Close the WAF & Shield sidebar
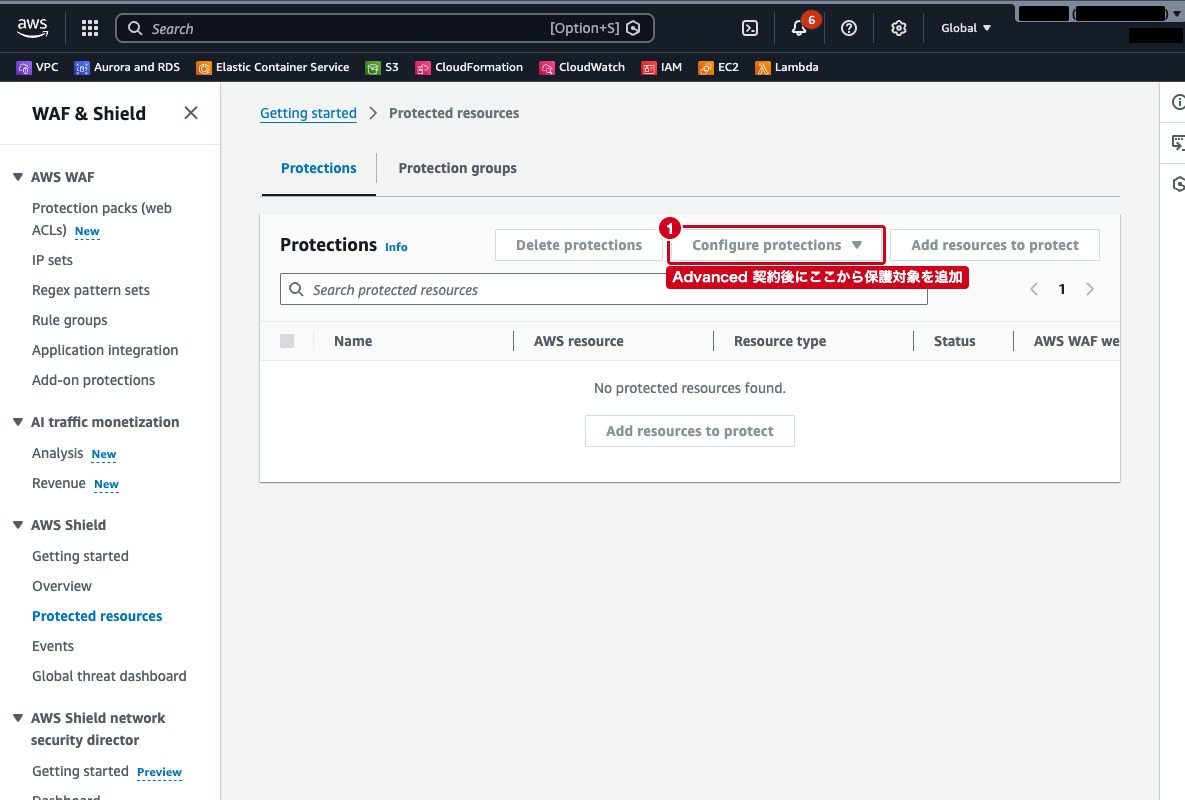Image resolution: width=1185 pixels, height=800 pixels. [x=191, y=113]
